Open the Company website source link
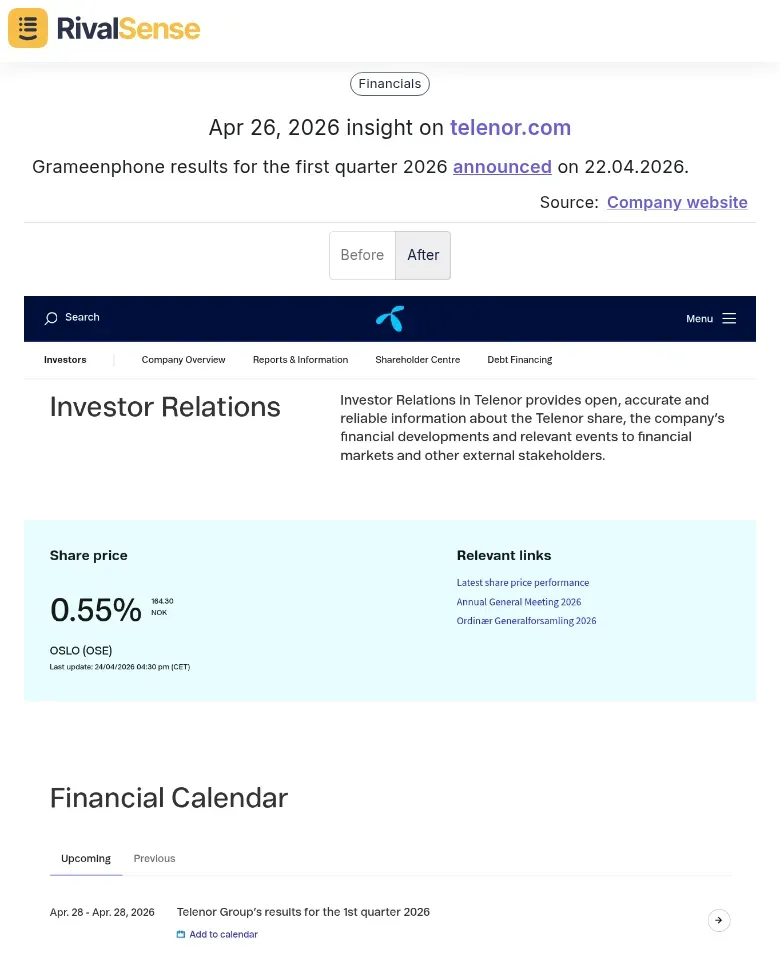 pos(677,202)
